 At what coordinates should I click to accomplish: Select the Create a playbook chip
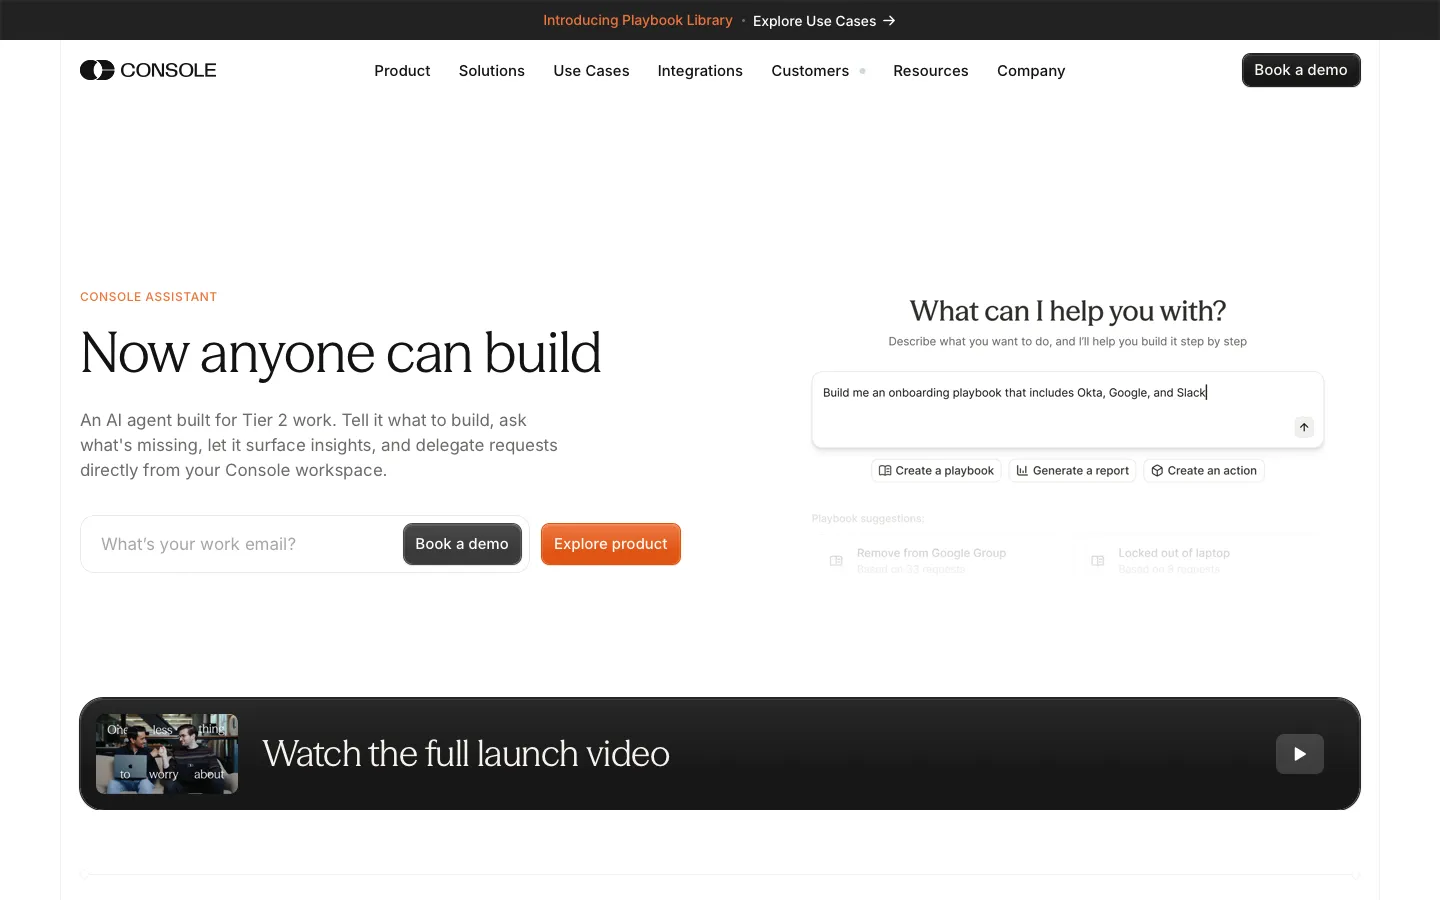click(x=936, y=471)
